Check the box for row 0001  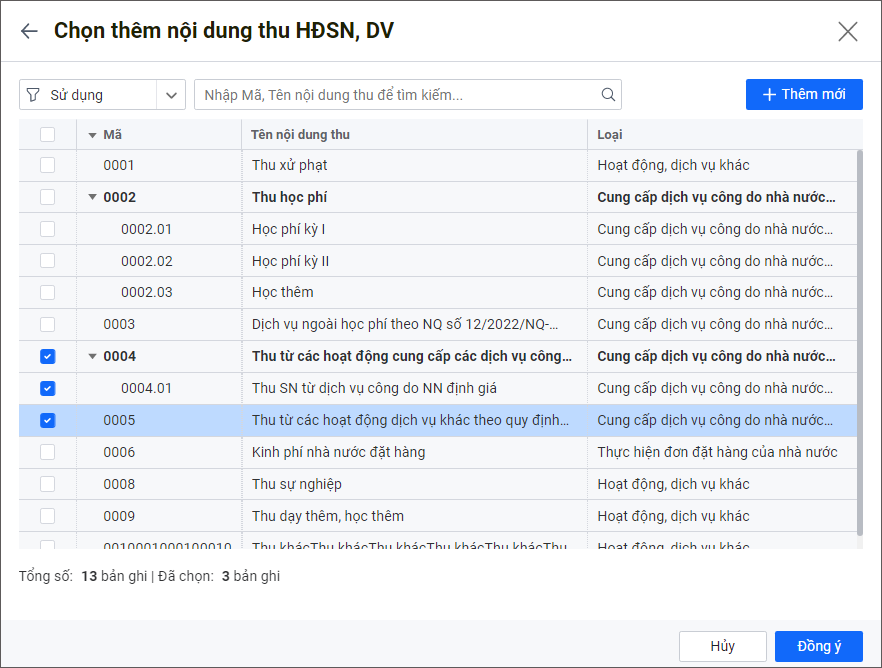pos(48,165)
